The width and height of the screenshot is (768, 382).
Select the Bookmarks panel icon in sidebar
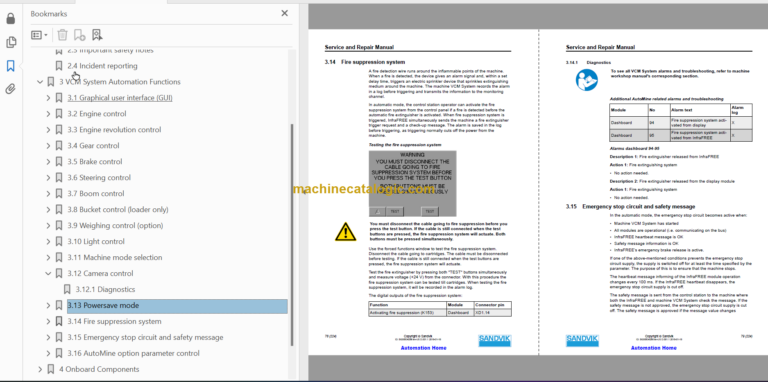pyautogui.click(x=11, y=66)
